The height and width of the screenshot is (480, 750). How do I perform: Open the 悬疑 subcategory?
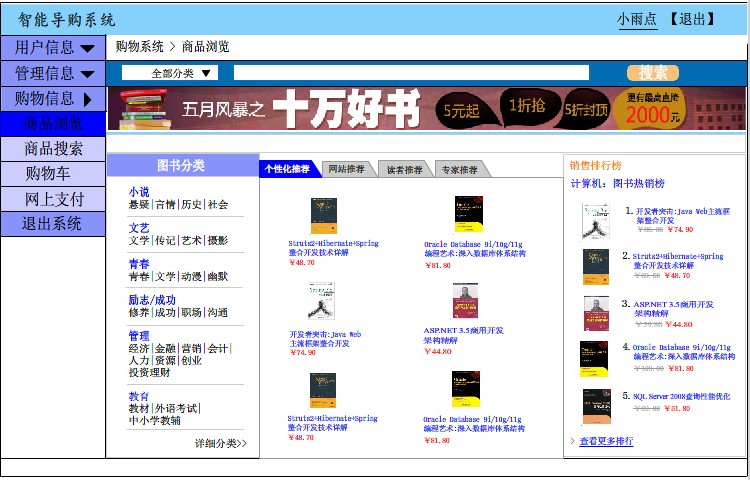139,205
